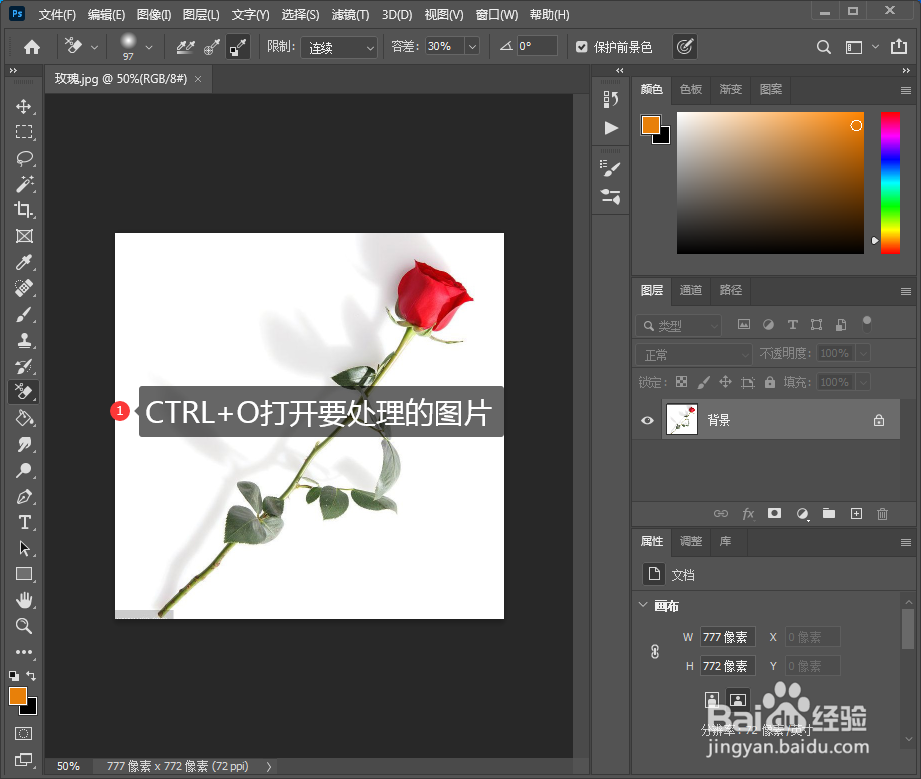Select the Eyedropper tool

tap(24, 262)
